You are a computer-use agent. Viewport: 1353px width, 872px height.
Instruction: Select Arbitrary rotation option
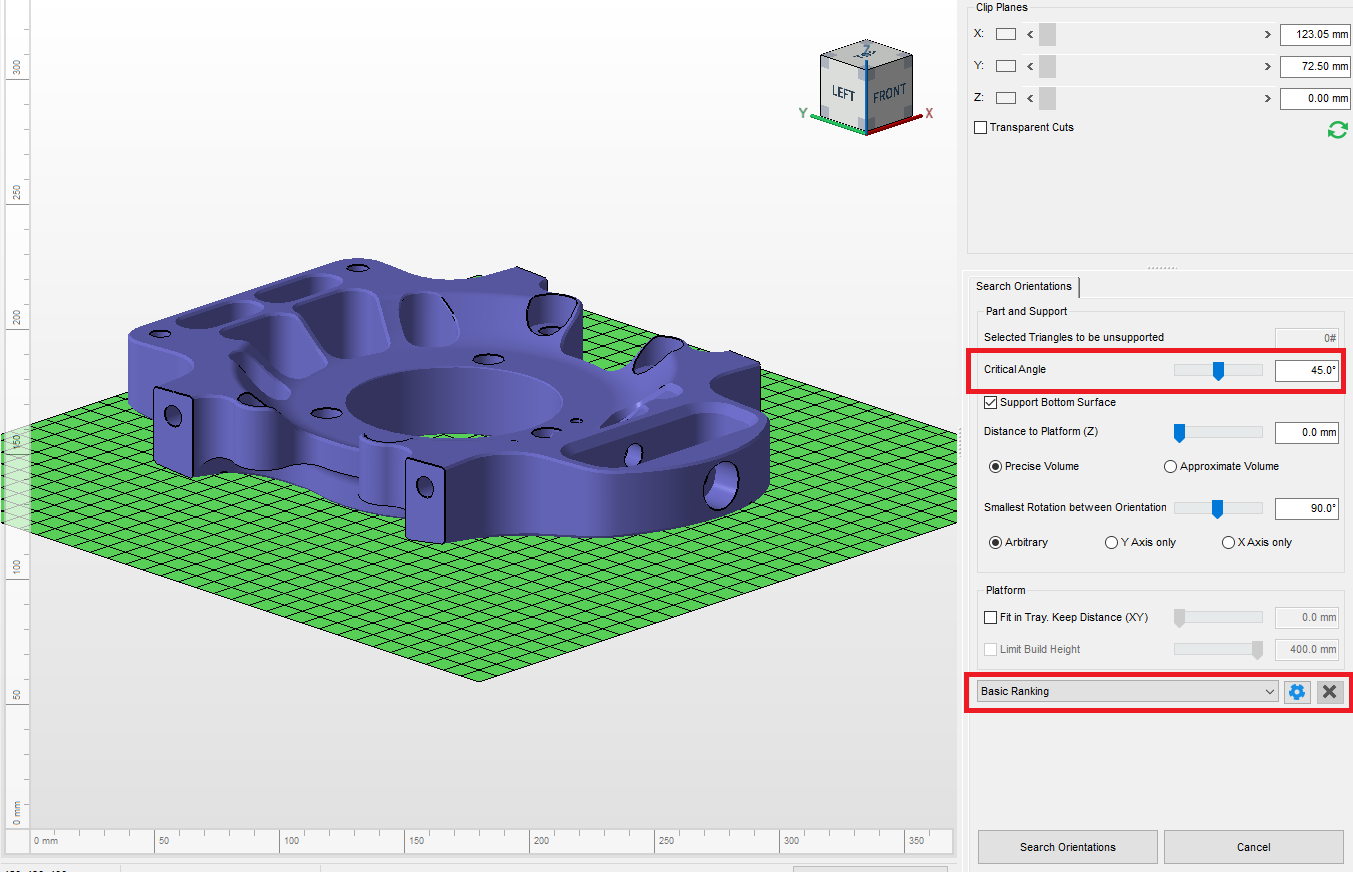[995, 542]
